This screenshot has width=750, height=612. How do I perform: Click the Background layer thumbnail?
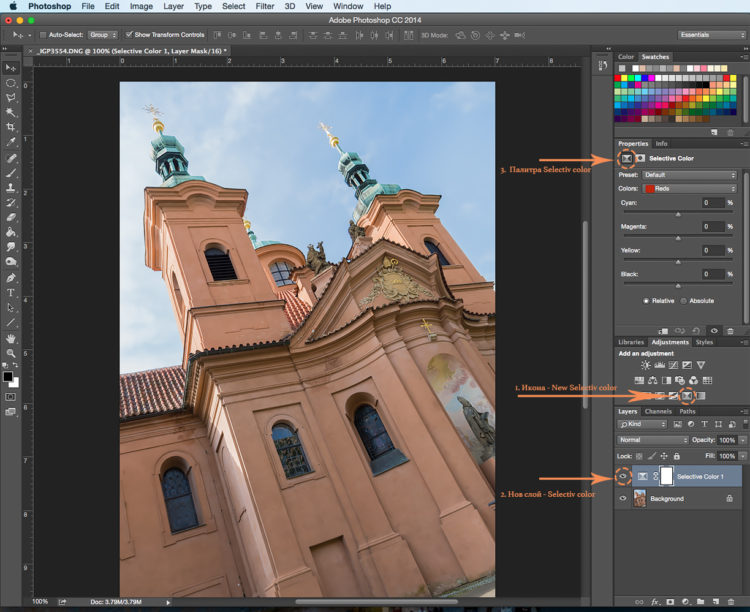coord(639,498)
